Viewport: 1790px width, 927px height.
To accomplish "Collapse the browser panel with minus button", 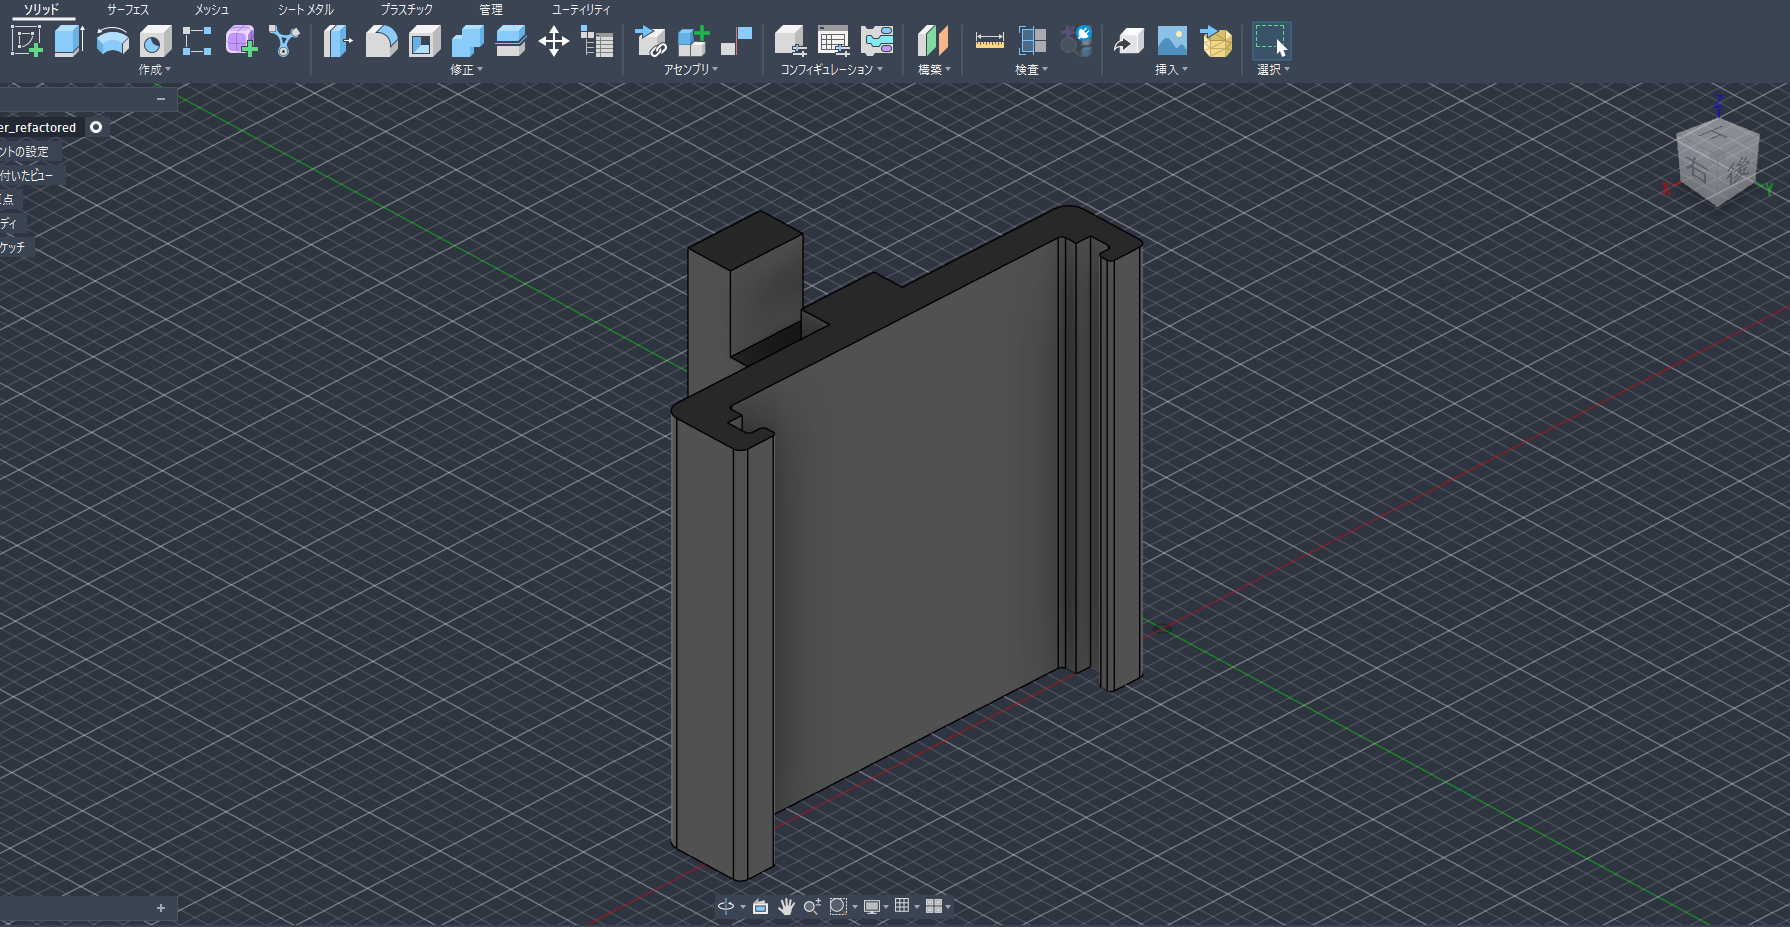I will click(161, 99).
